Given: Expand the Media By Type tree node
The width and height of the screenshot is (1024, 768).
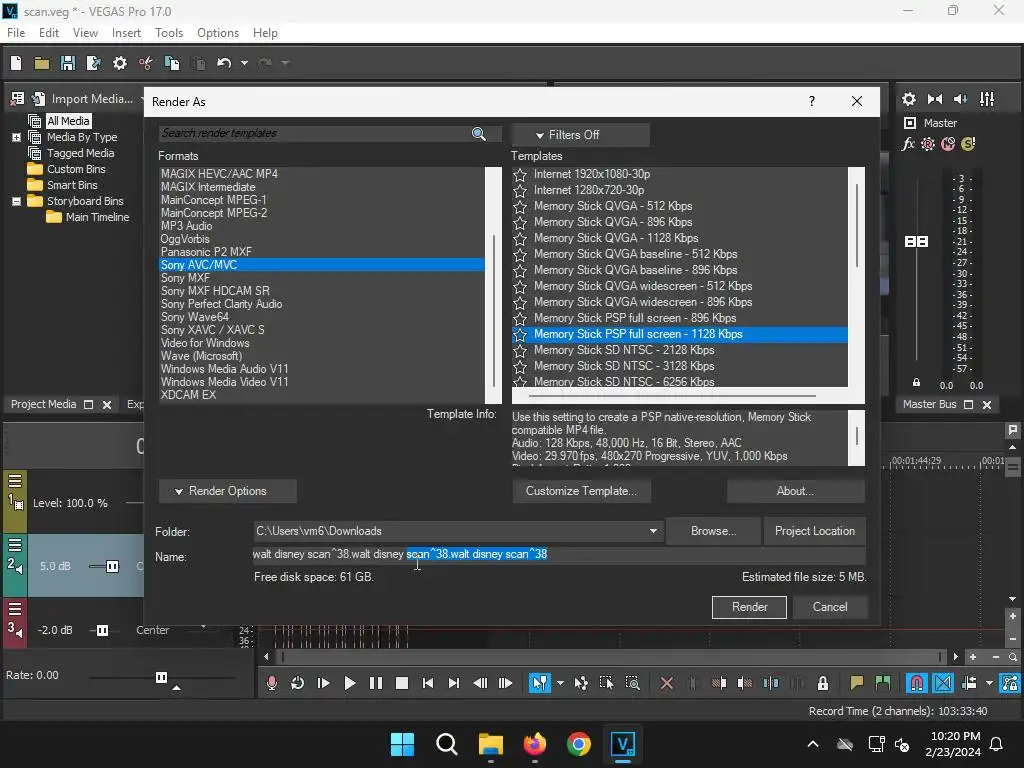Looking at the screenshot, I should point(16,137).
